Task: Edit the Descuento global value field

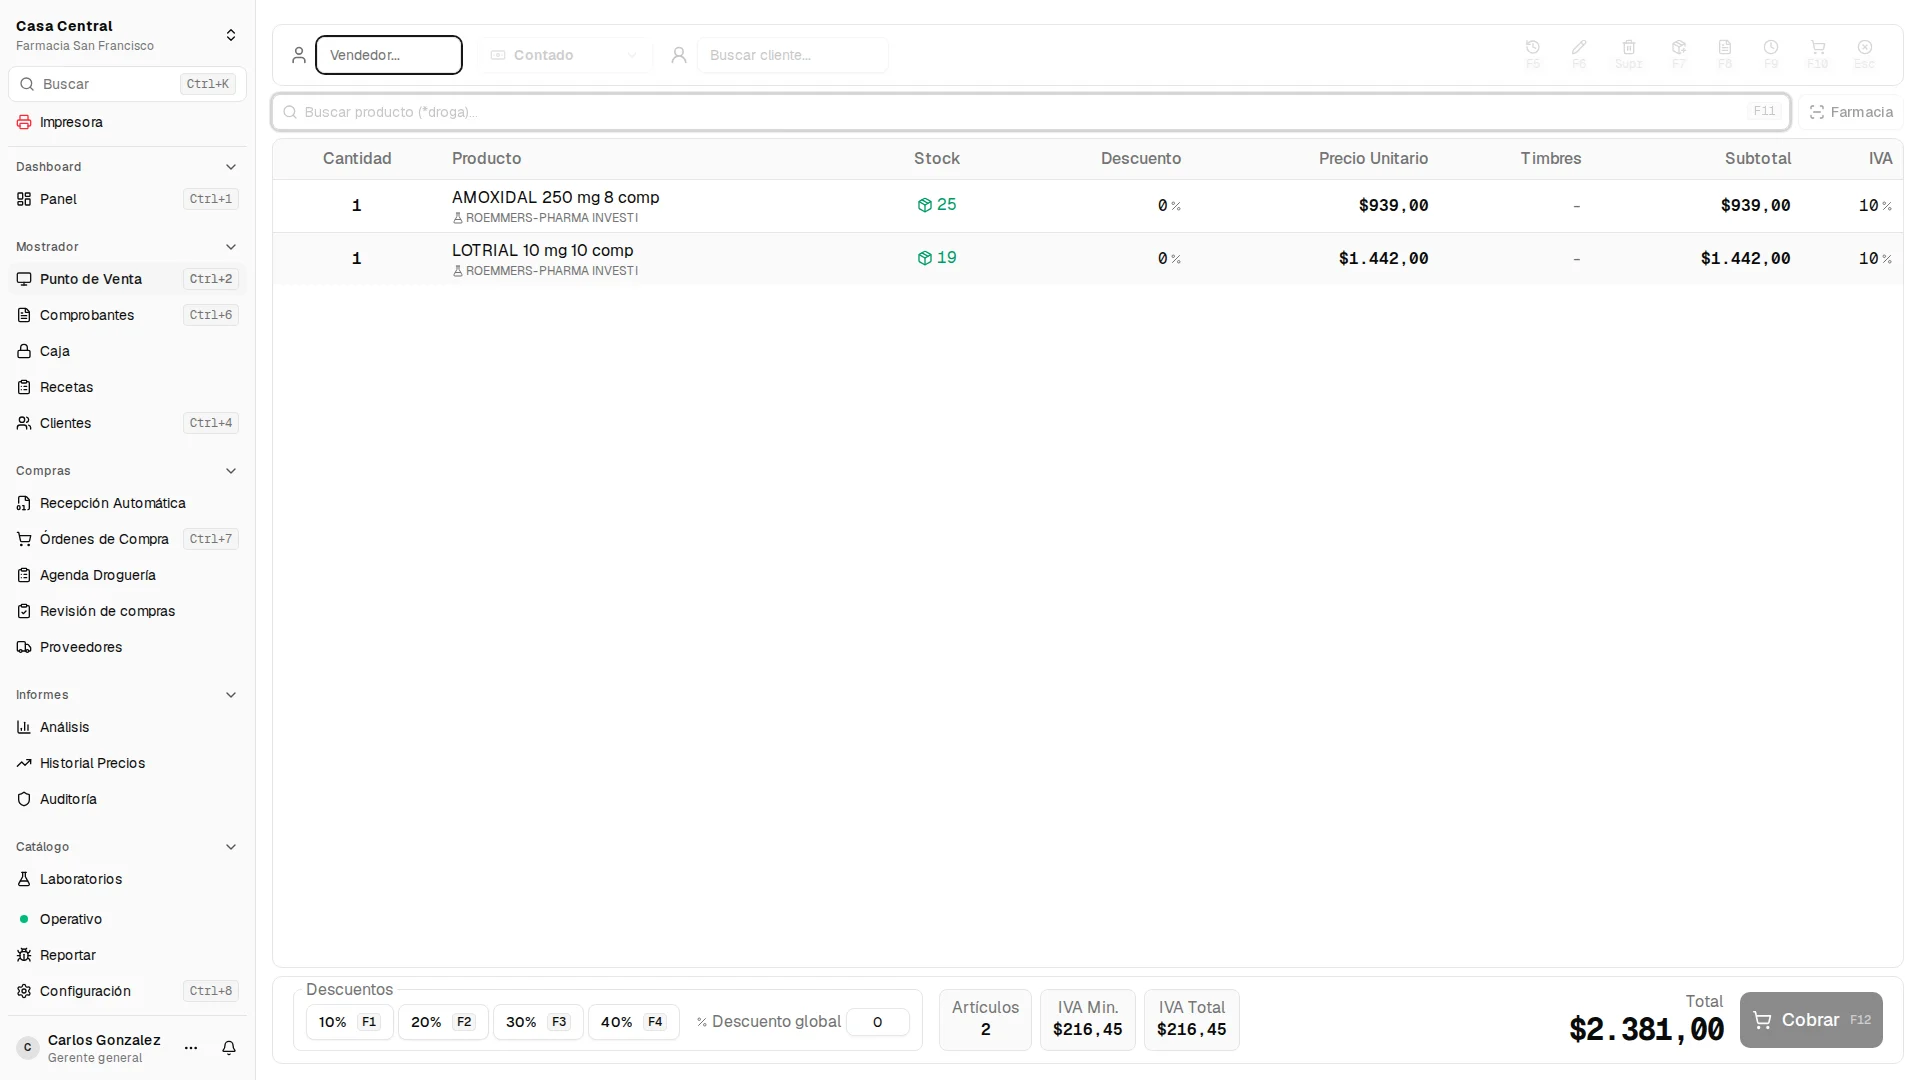Action: pyautogui.click(x=877, y=1022)
